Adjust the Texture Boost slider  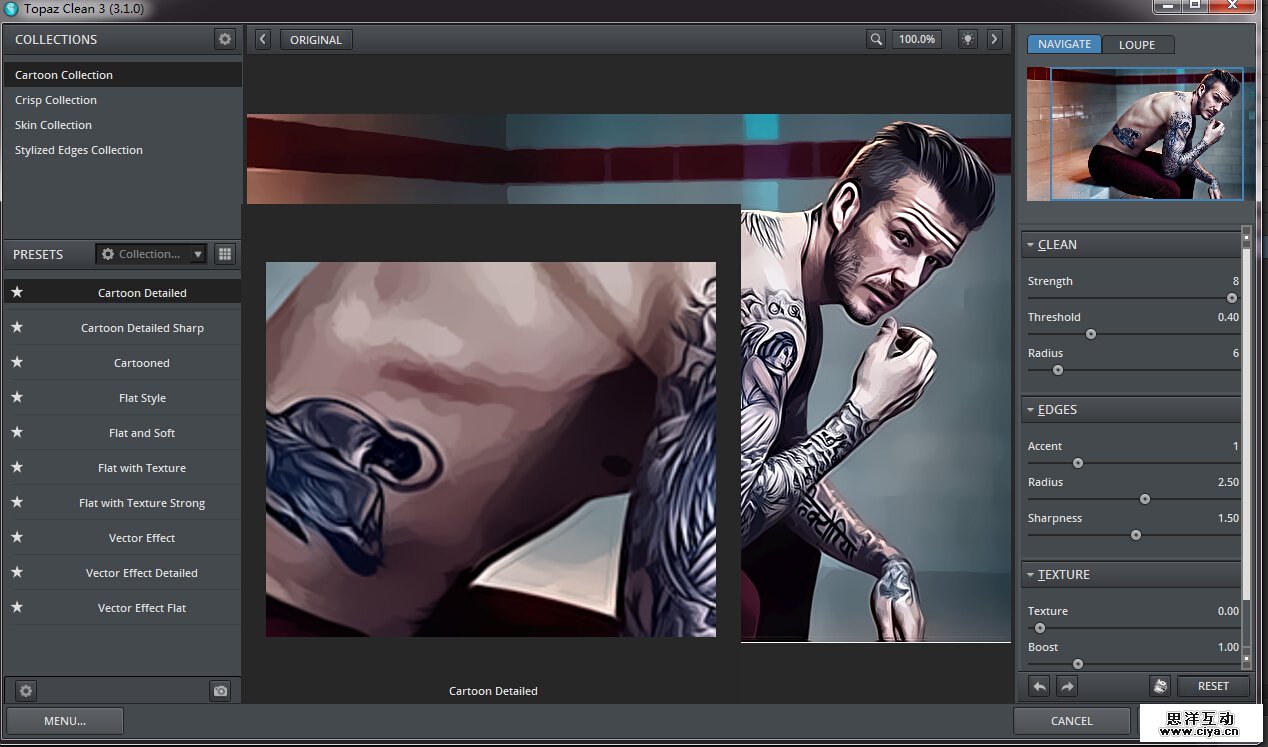pyautogui.click(x=1078, y=664)
